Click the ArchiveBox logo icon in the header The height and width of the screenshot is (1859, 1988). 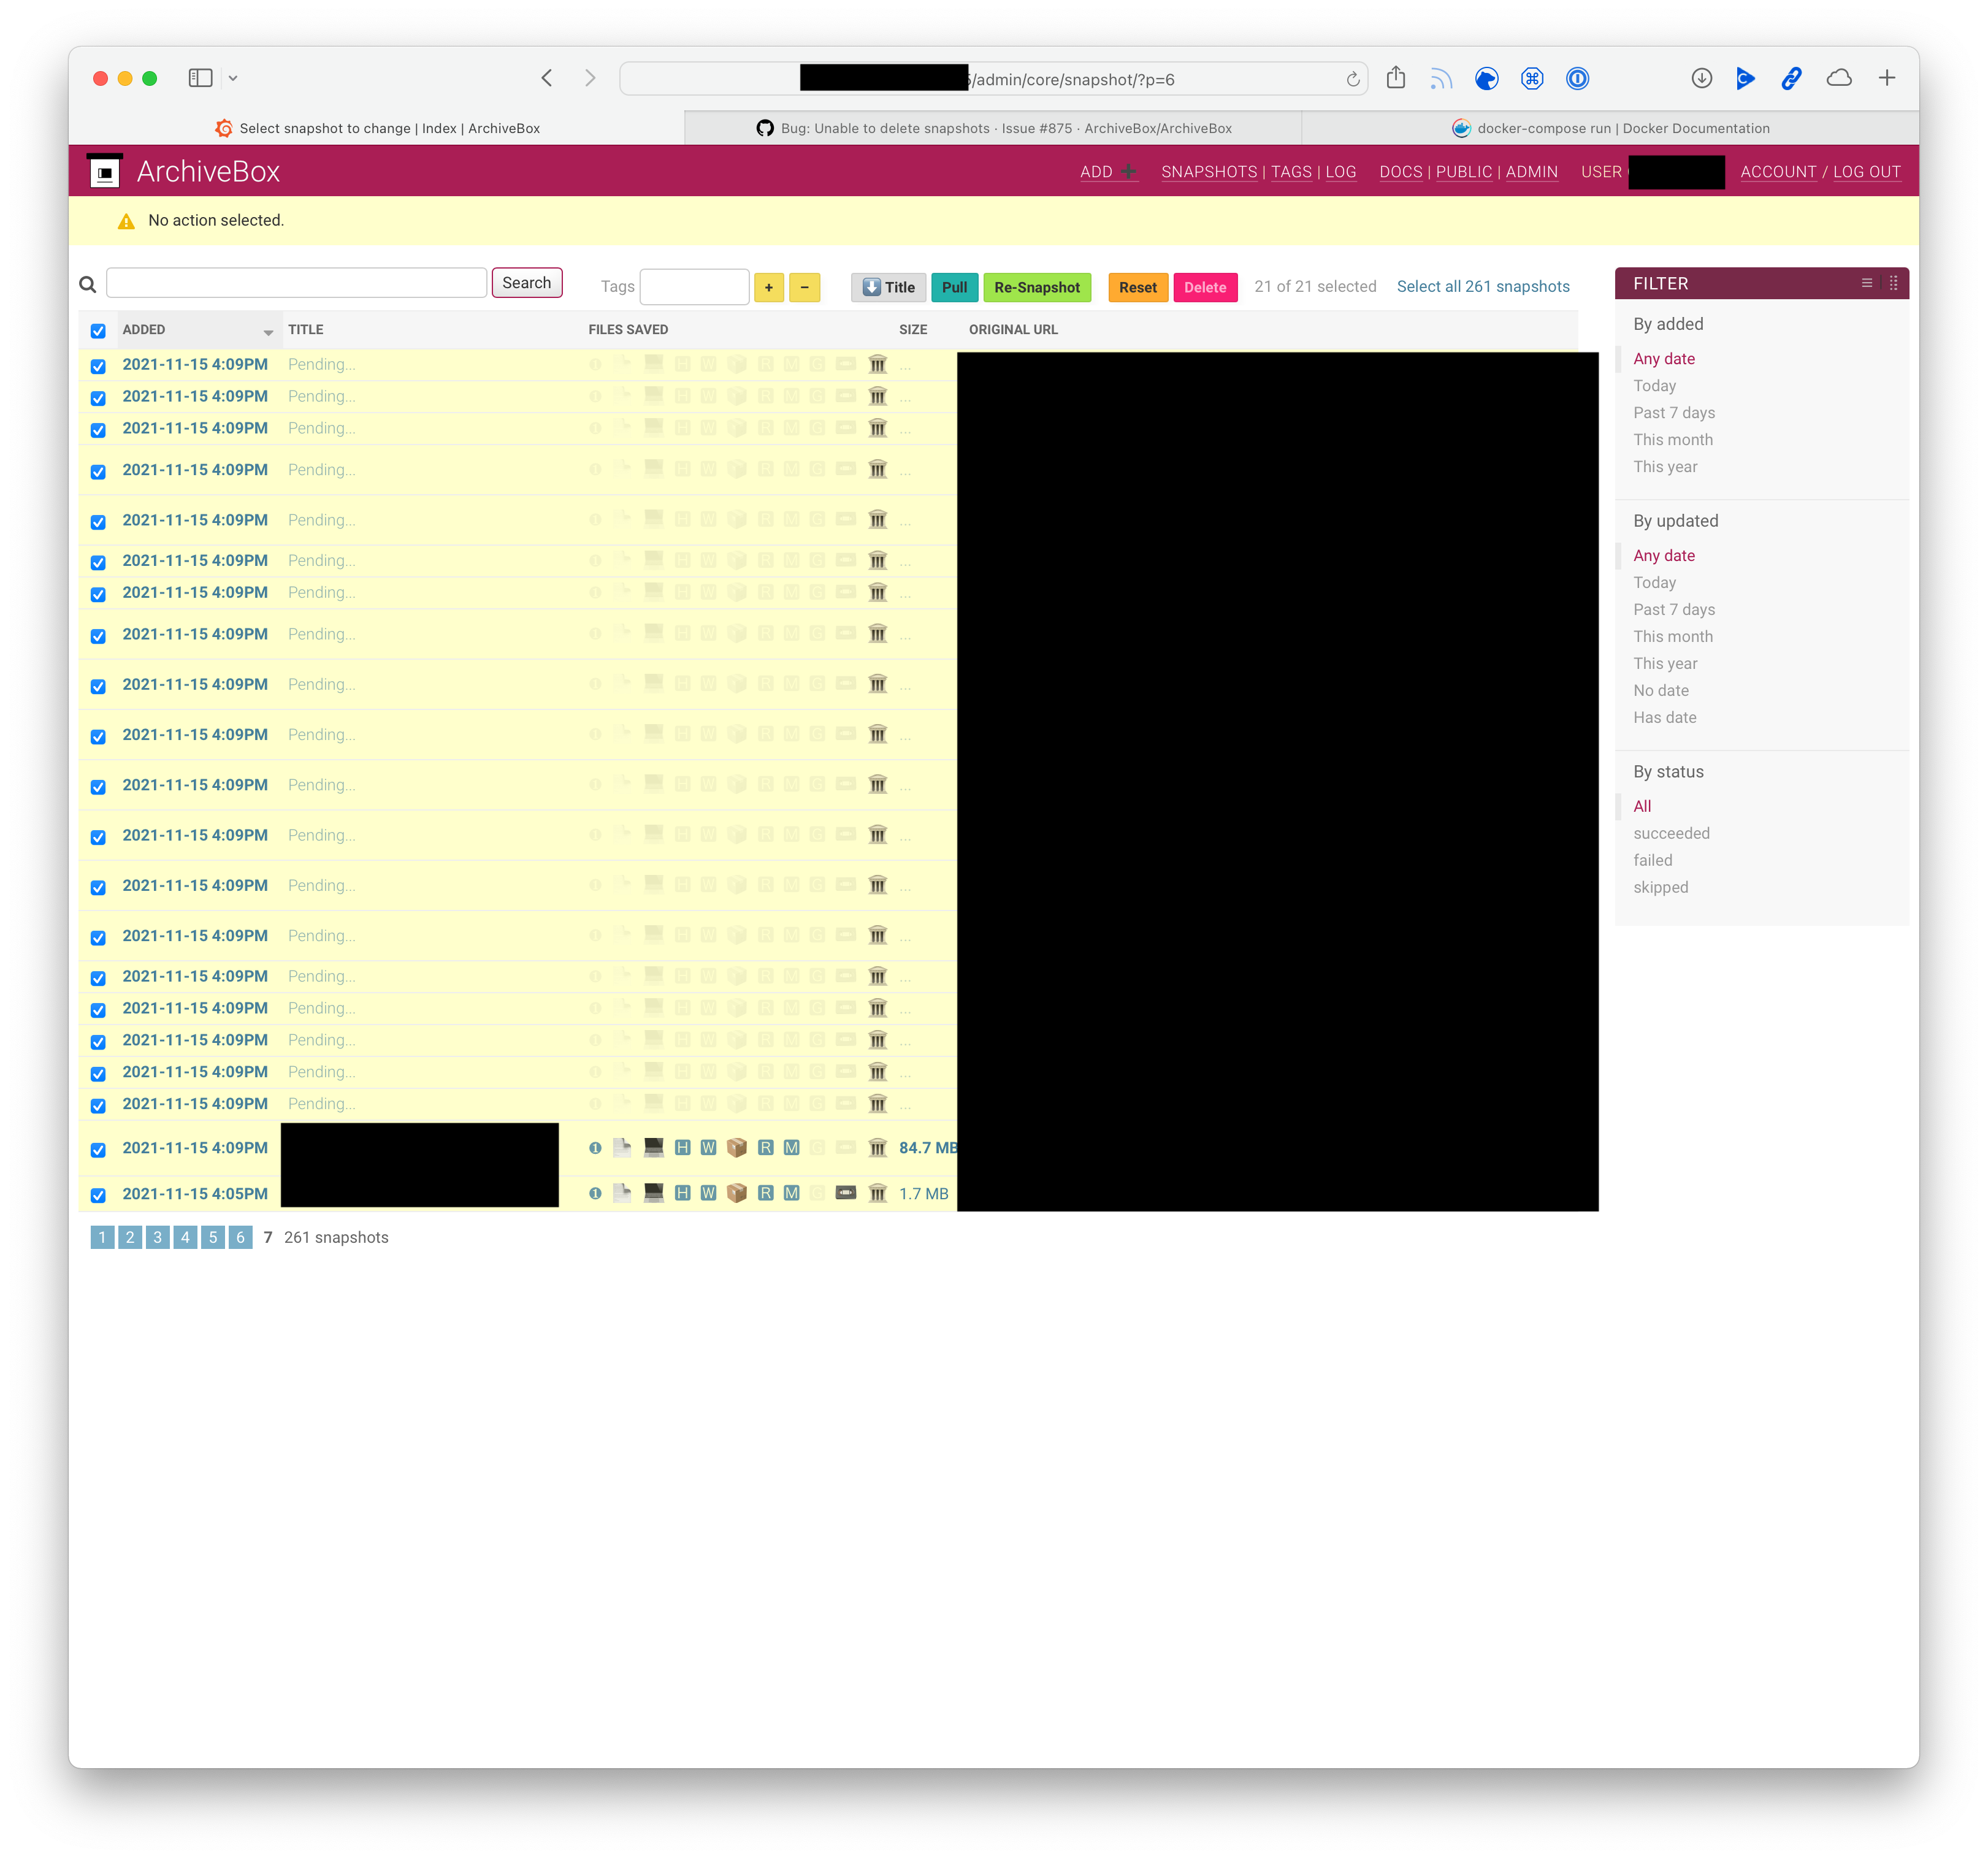click(105, 172)
